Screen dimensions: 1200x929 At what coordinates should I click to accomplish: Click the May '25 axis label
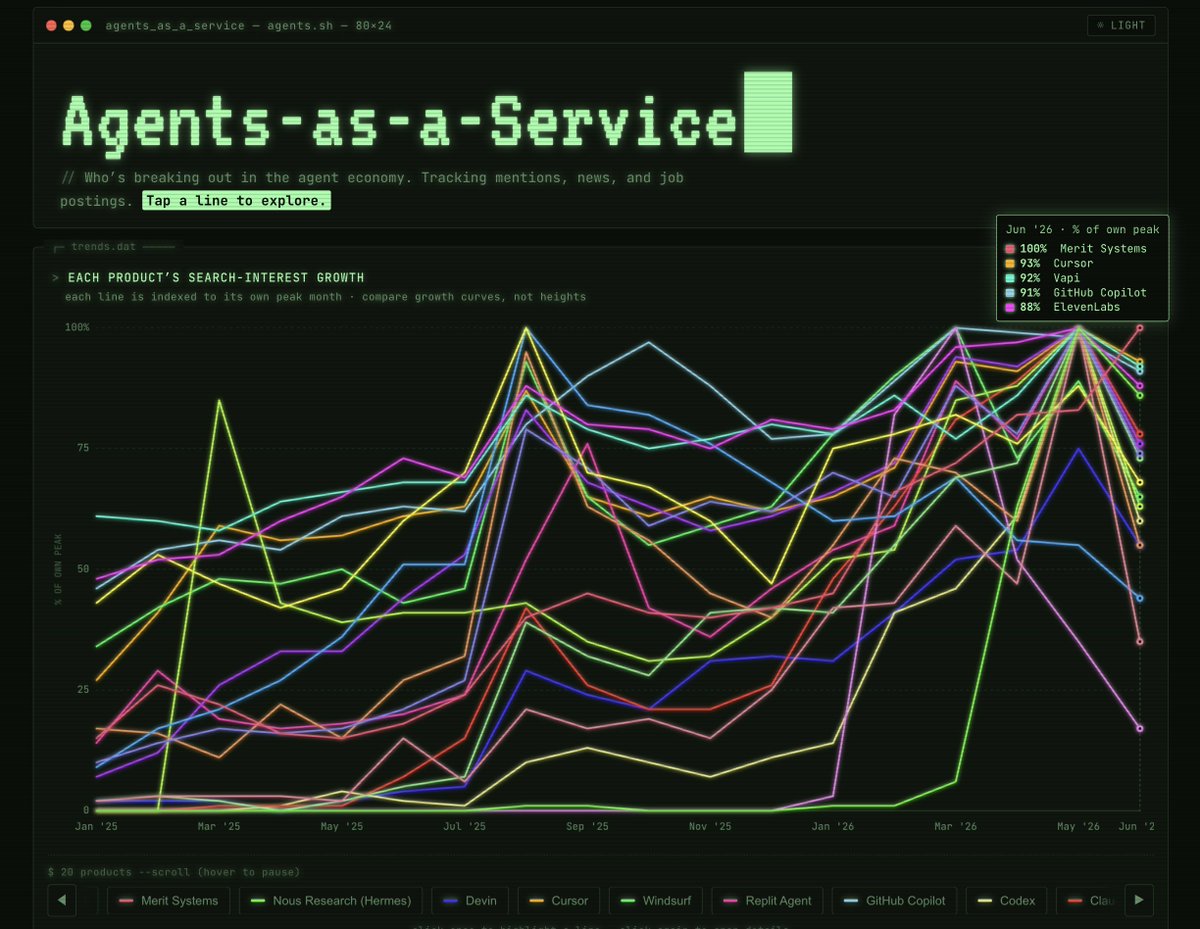[x=342, y=827]
